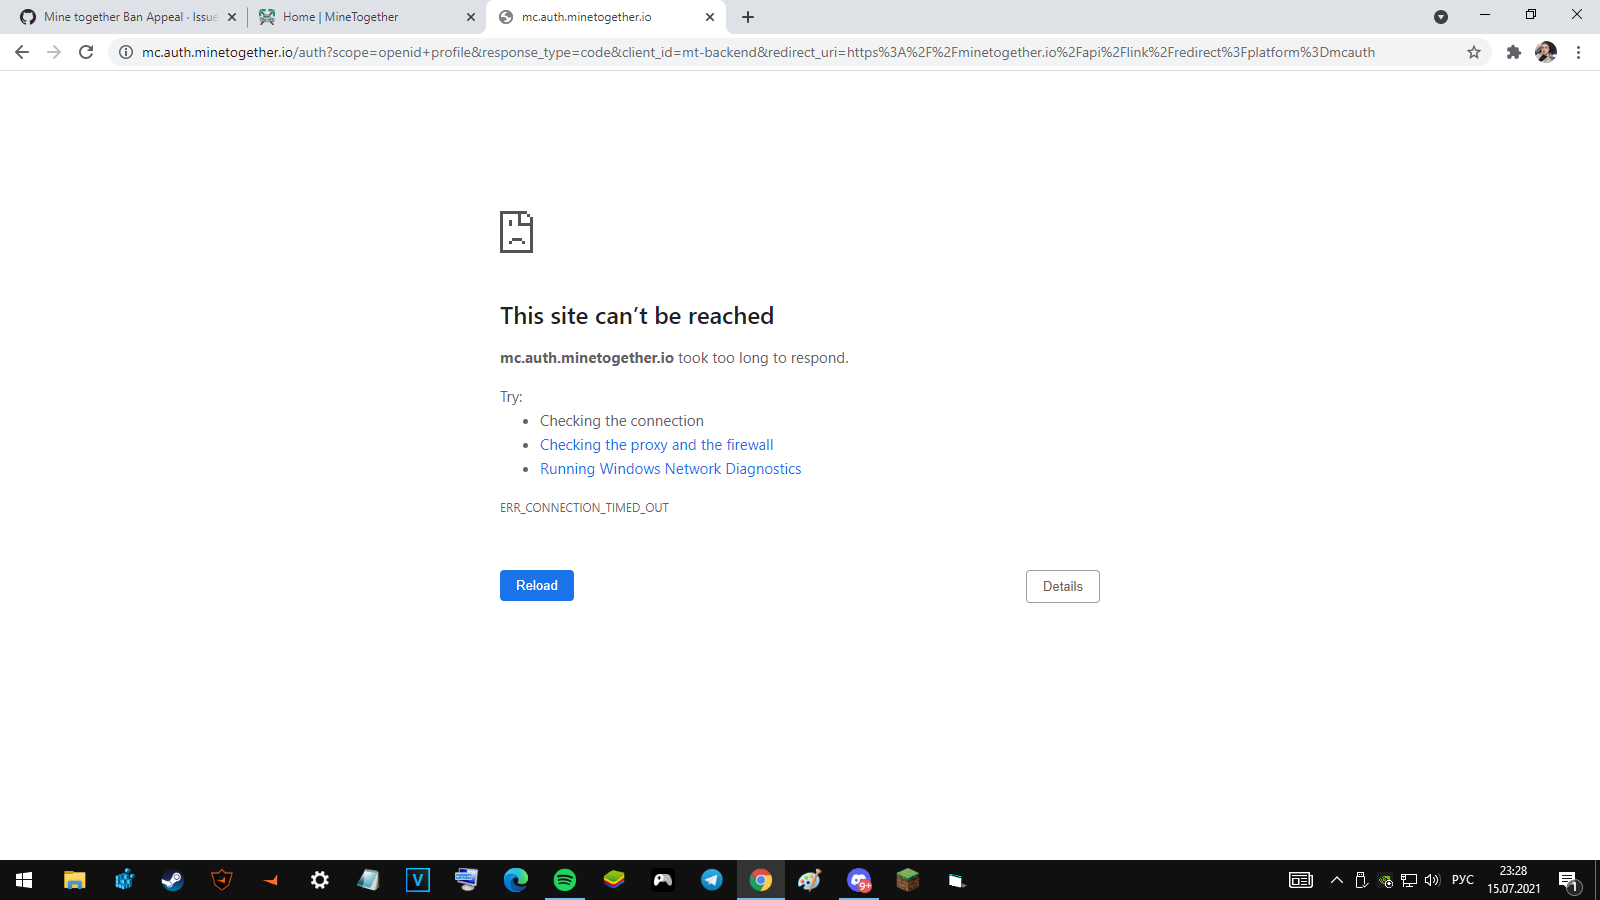Click the blue Reload button
1600x900 pixels.
pyautogui.click(x=536, y=585)
